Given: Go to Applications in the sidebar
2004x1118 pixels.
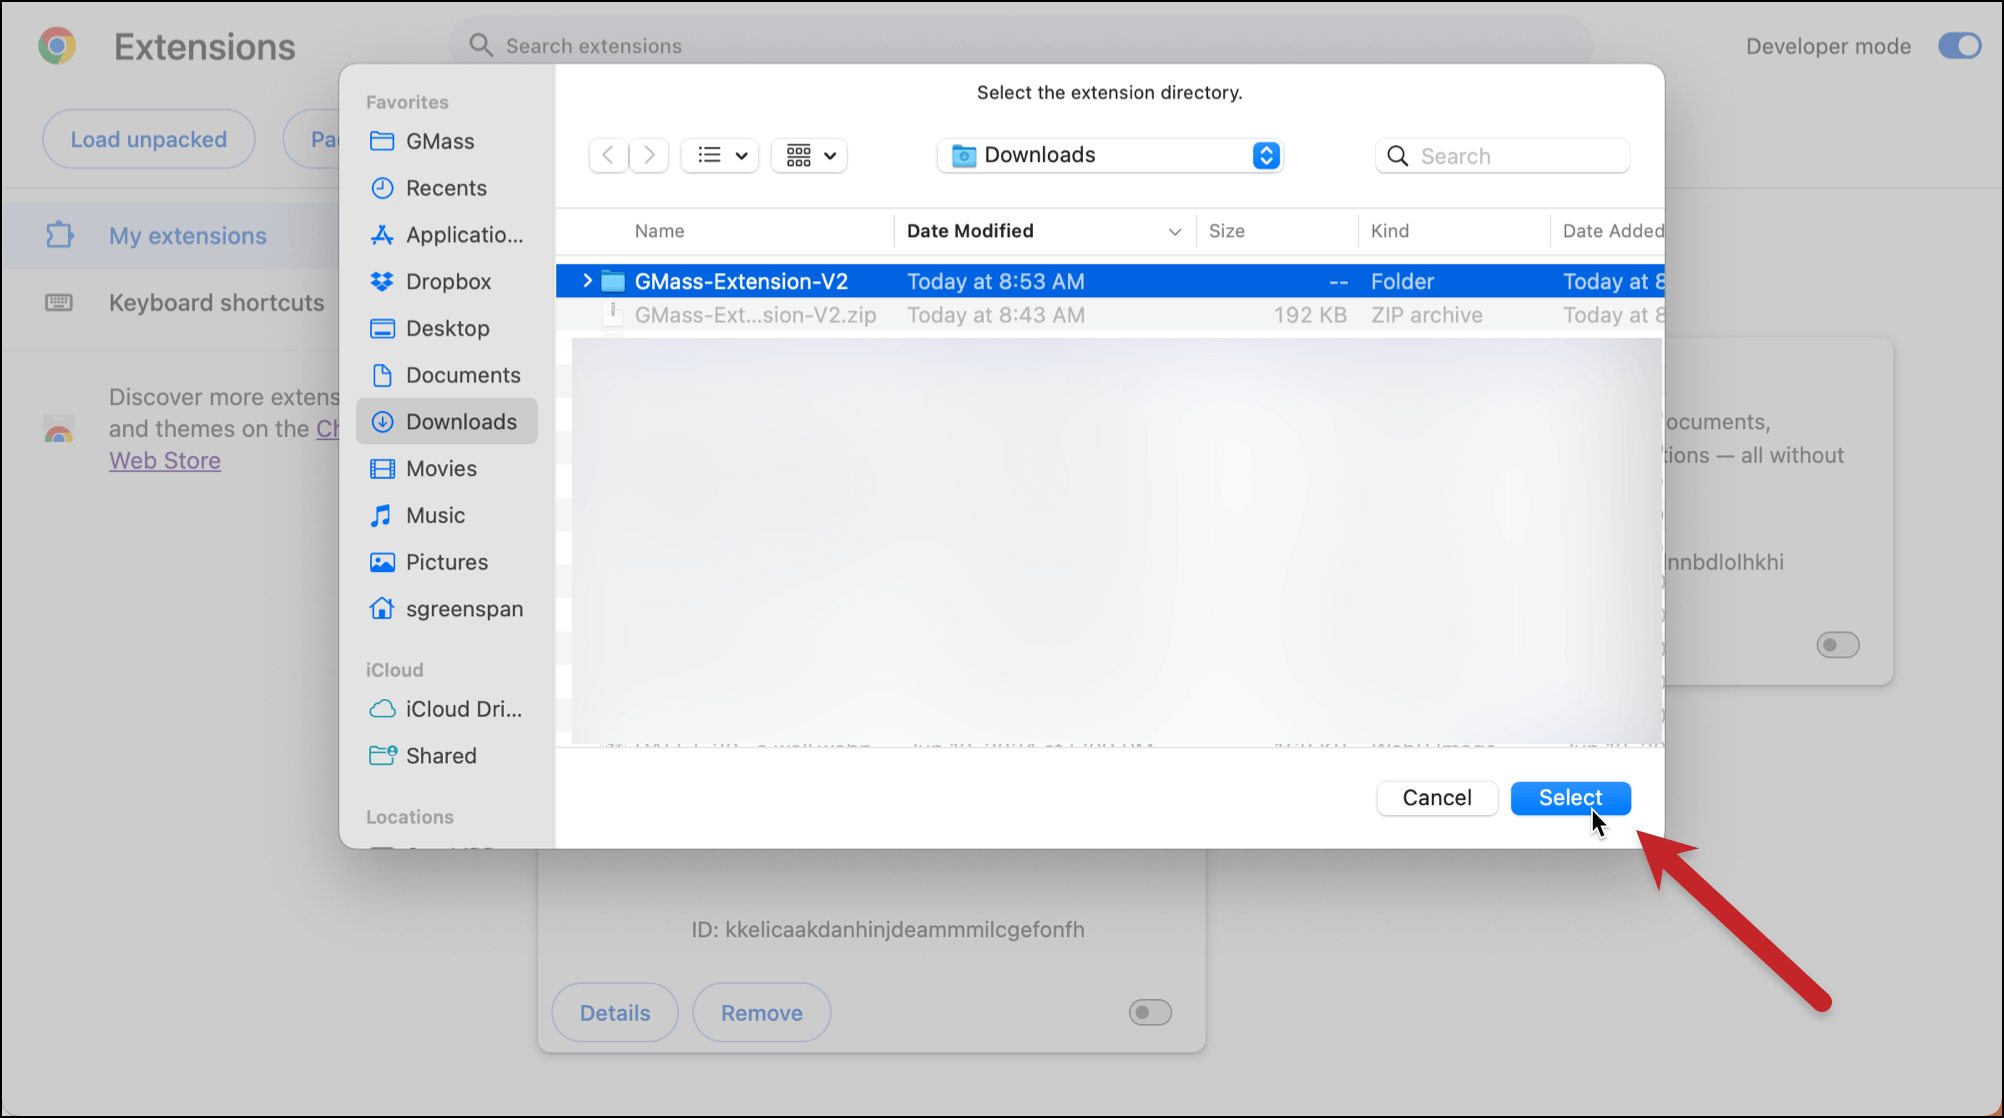Looking at the screenshot, I should tap(446, 235).
